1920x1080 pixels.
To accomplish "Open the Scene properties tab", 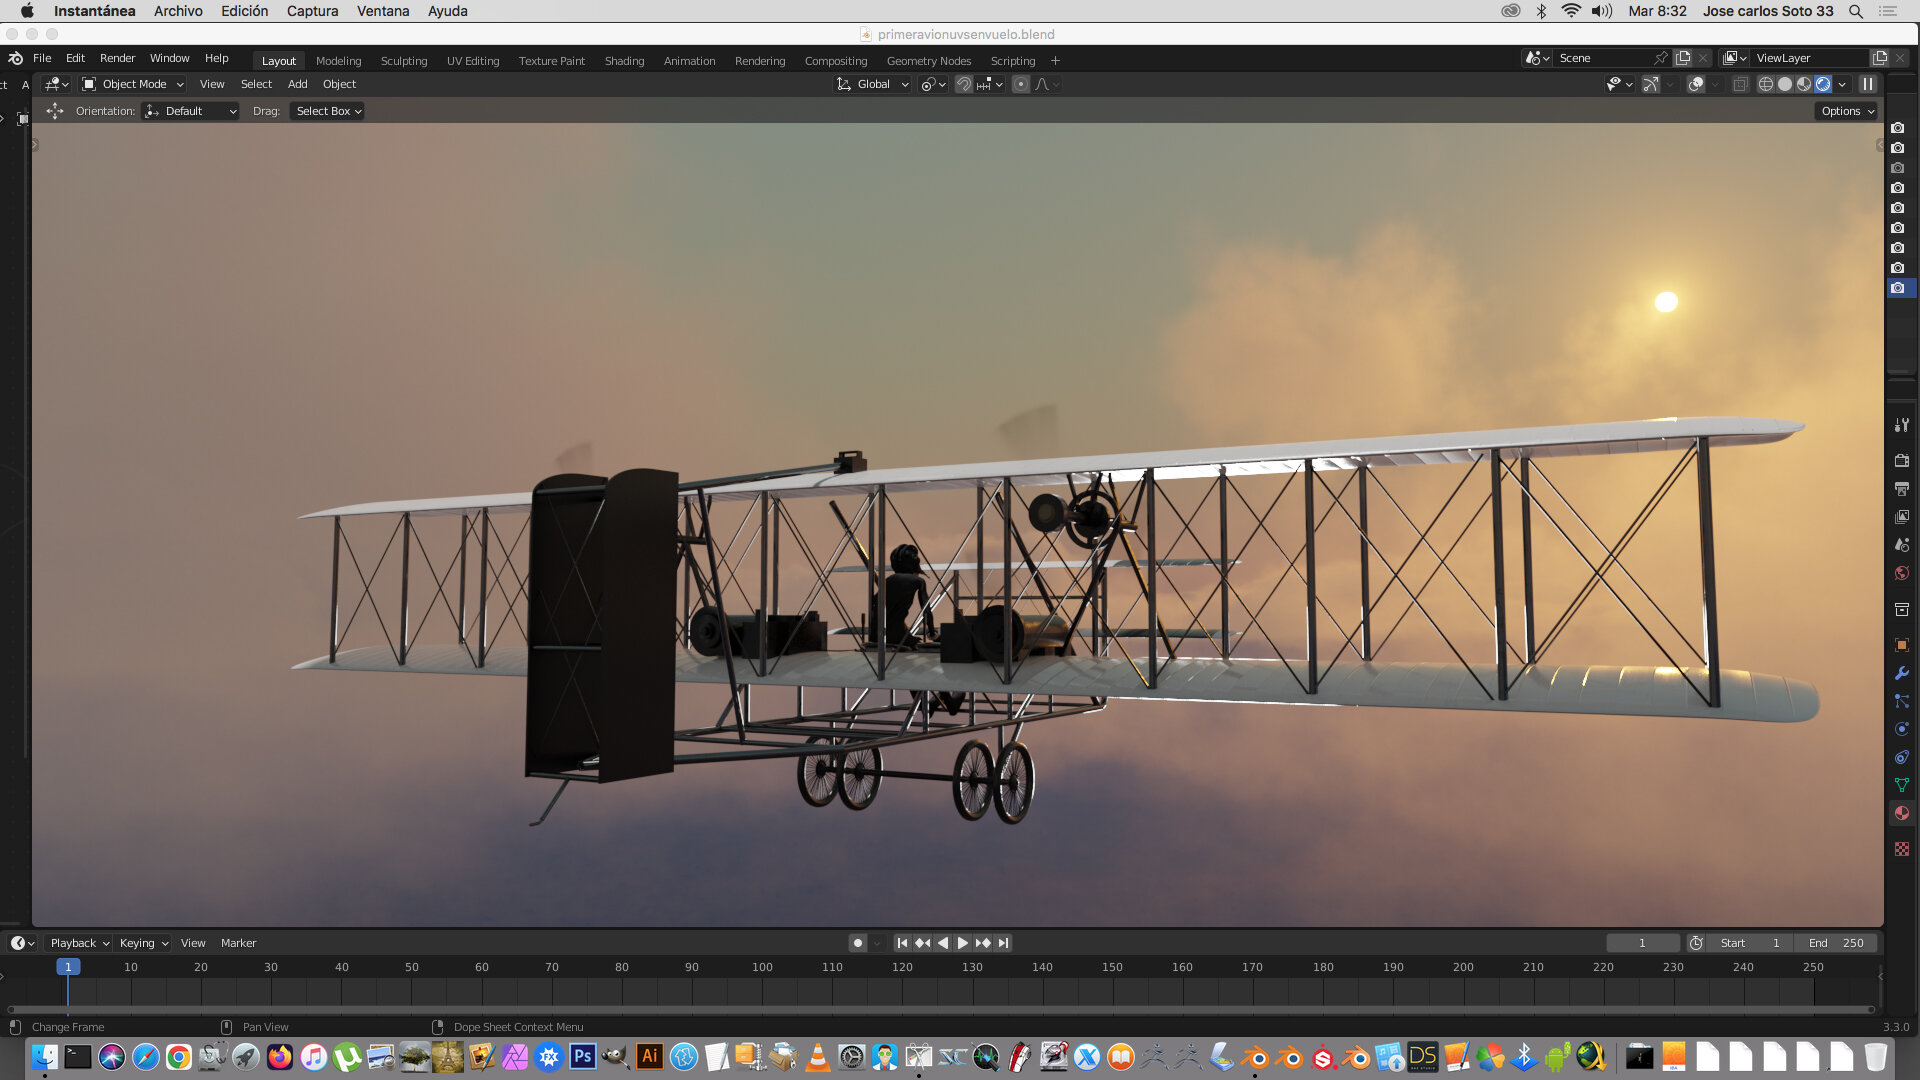I will (x=1901, y=544).
